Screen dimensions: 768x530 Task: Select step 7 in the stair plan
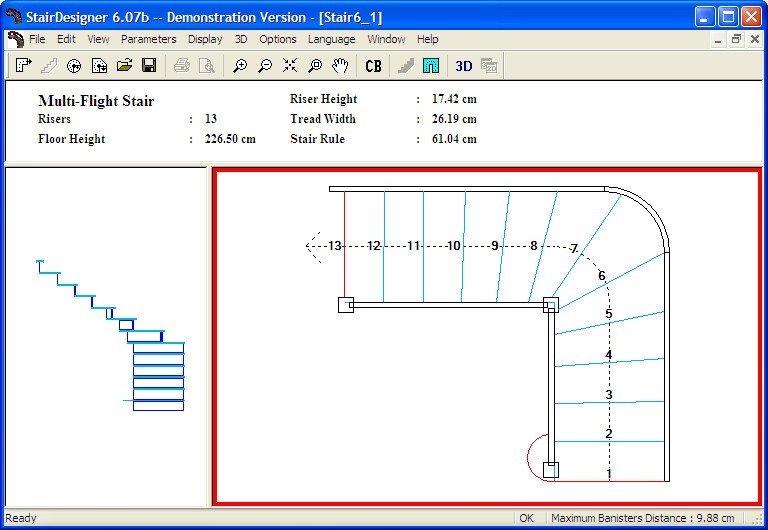(574, 249)
